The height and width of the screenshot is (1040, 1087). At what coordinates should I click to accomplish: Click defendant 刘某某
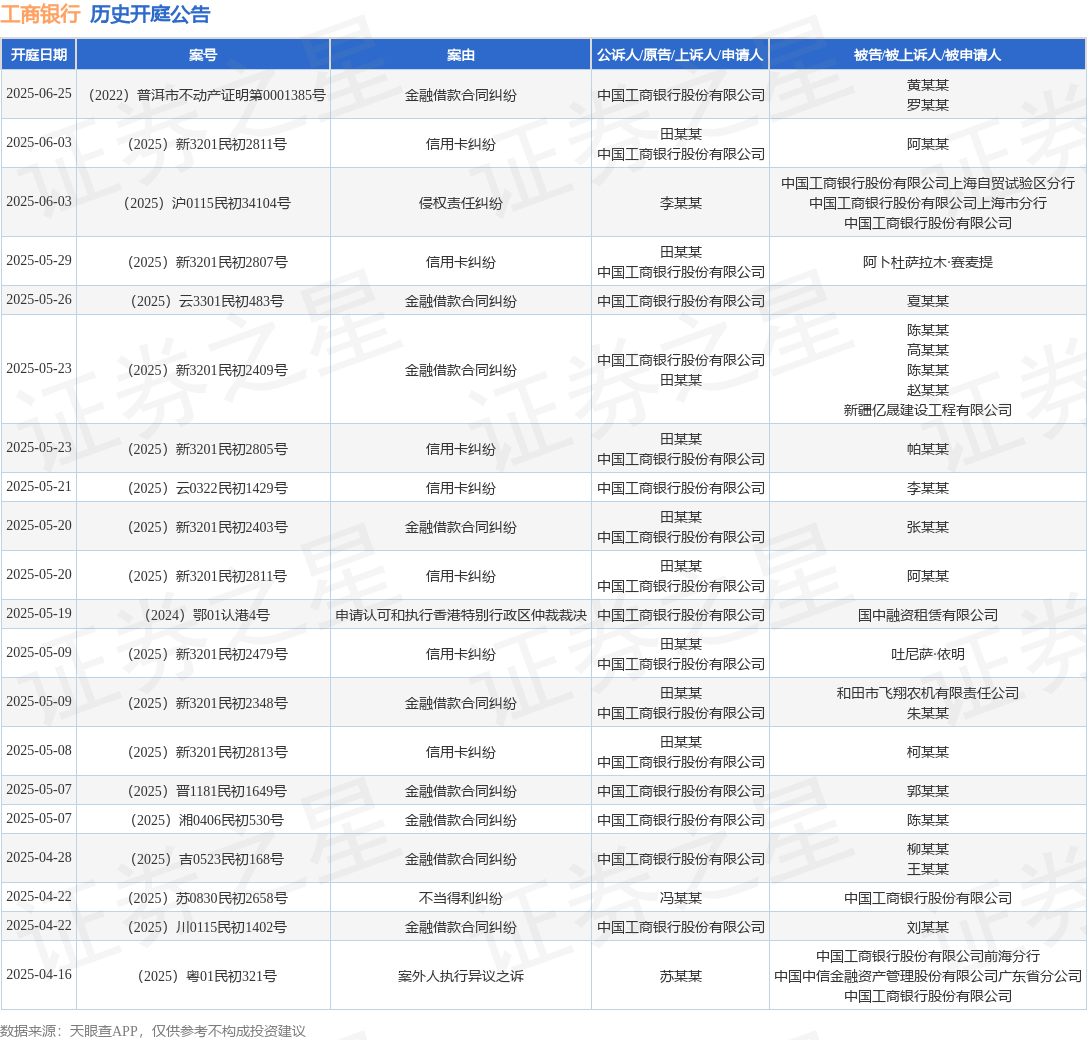pyautogui.click(x=928, y=927)
